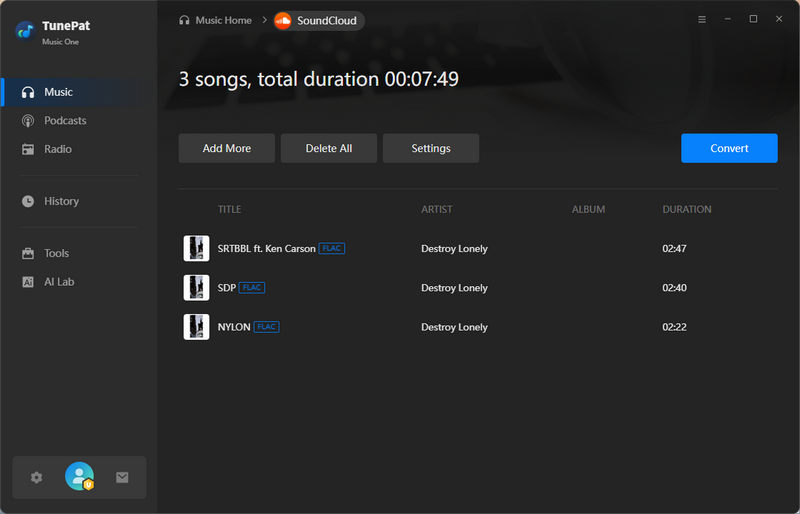
Task: Open the Tools section in sidebar
Action: [56, 254]
